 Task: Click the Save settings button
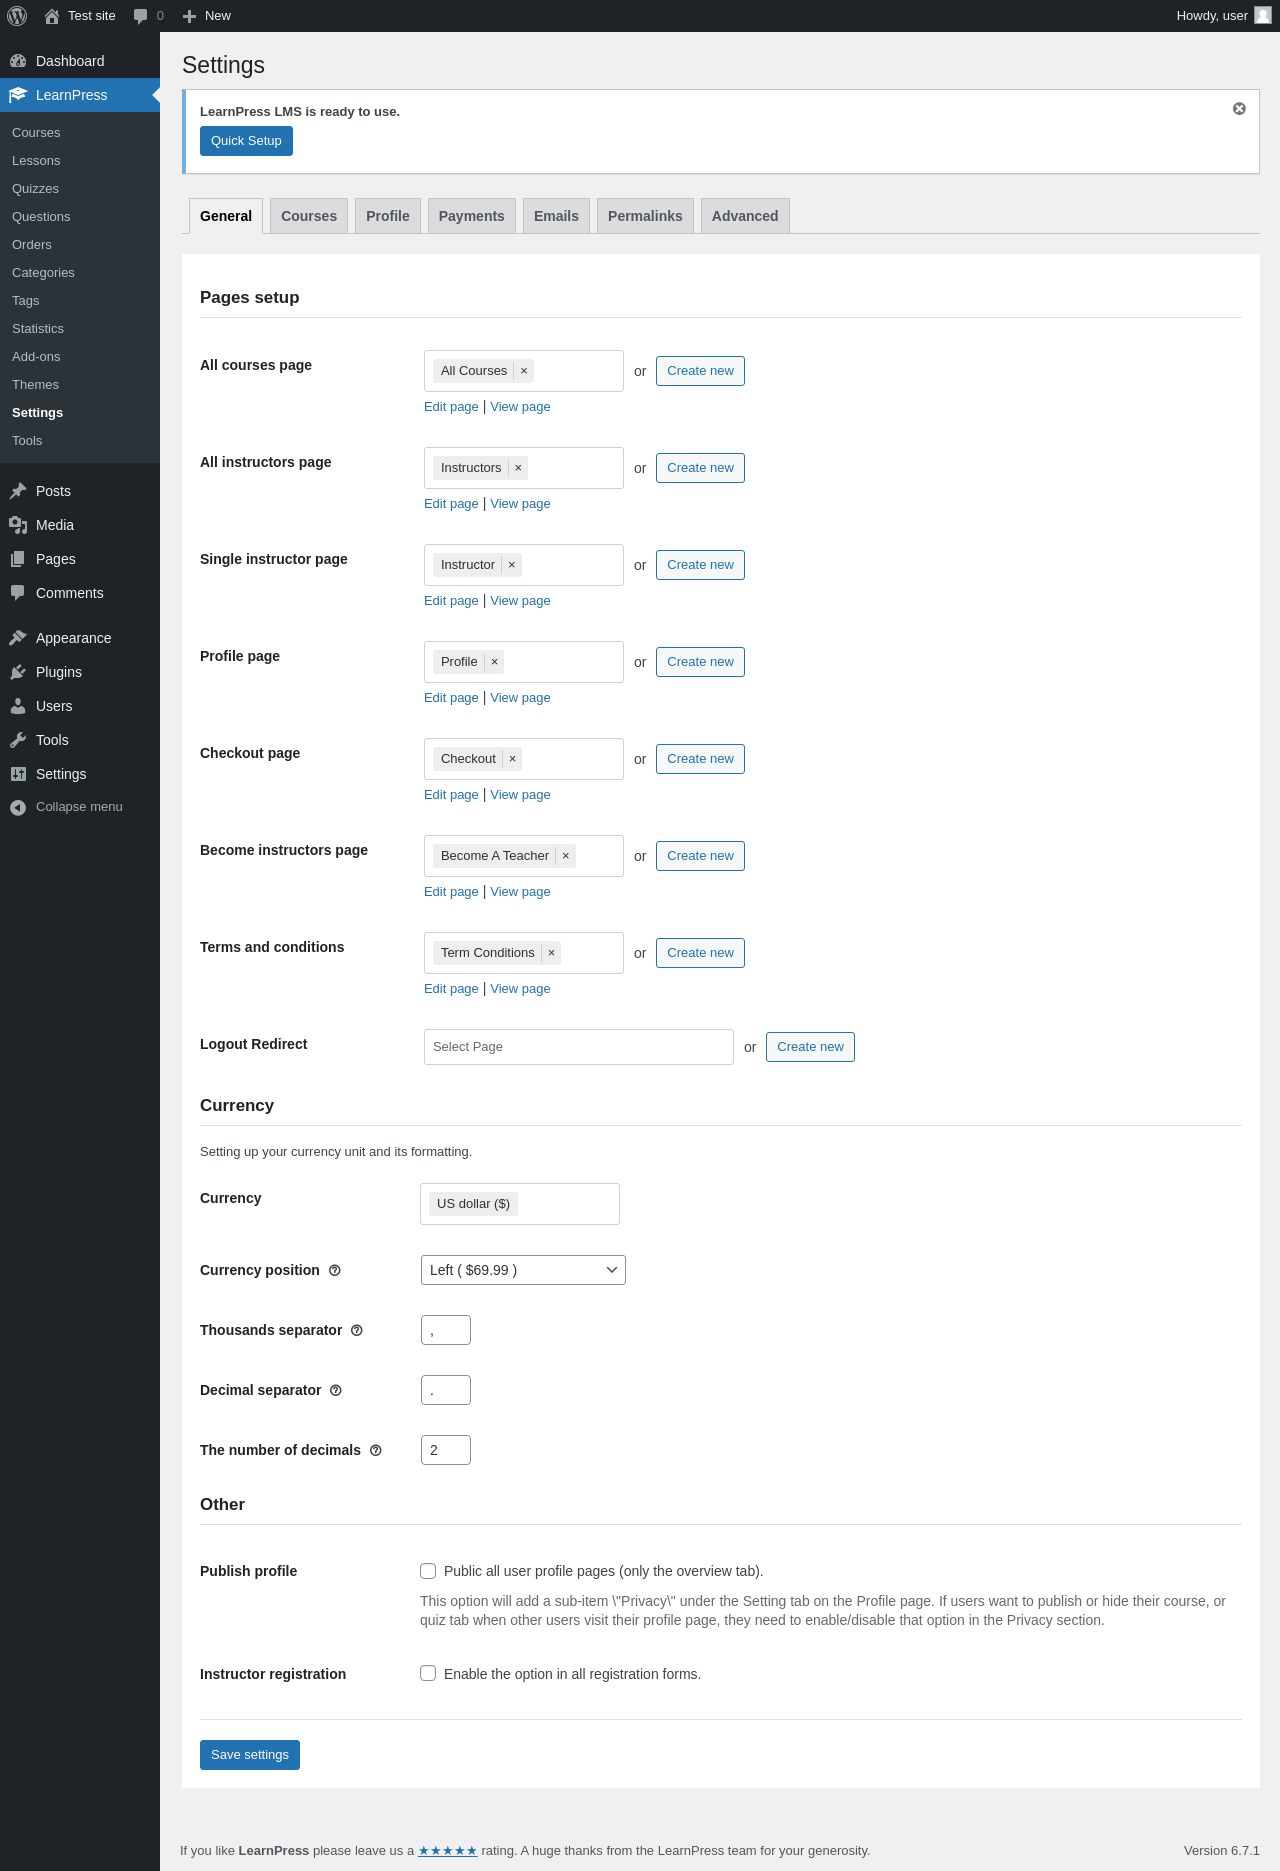coord(250,1755)
